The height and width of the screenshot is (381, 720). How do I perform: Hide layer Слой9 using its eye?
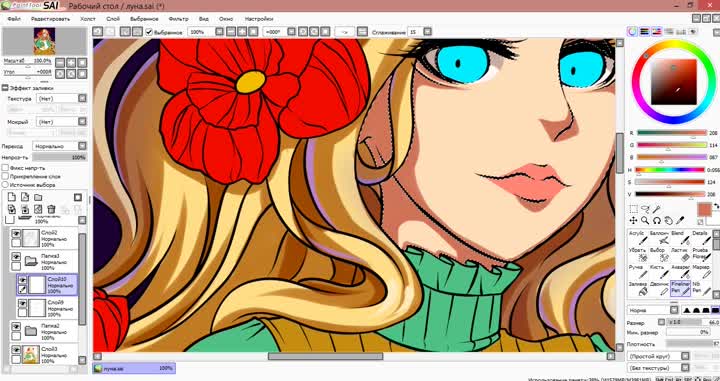coord(22,303)
